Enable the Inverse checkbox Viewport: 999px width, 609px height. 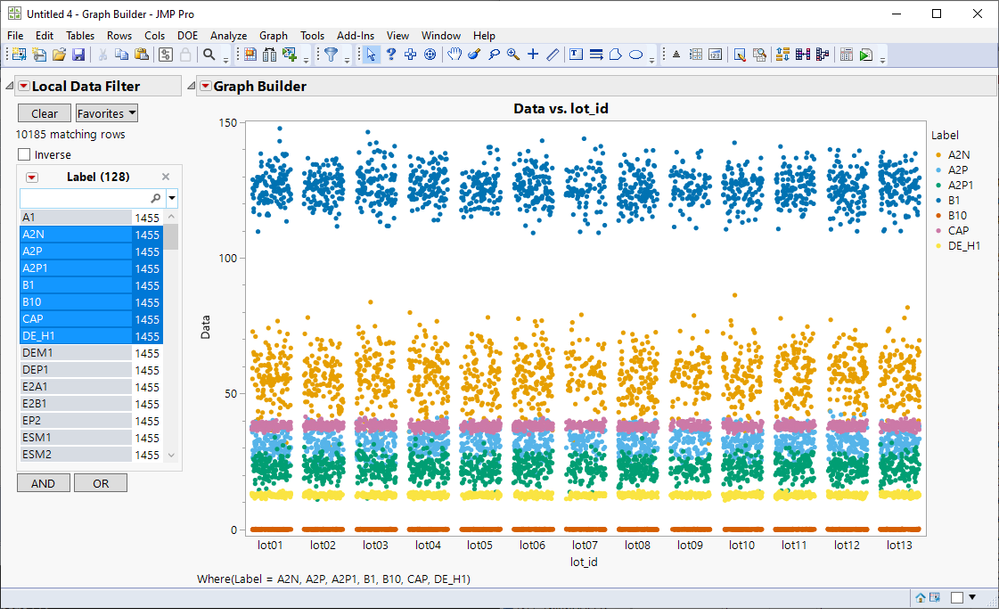pos(24,155)
